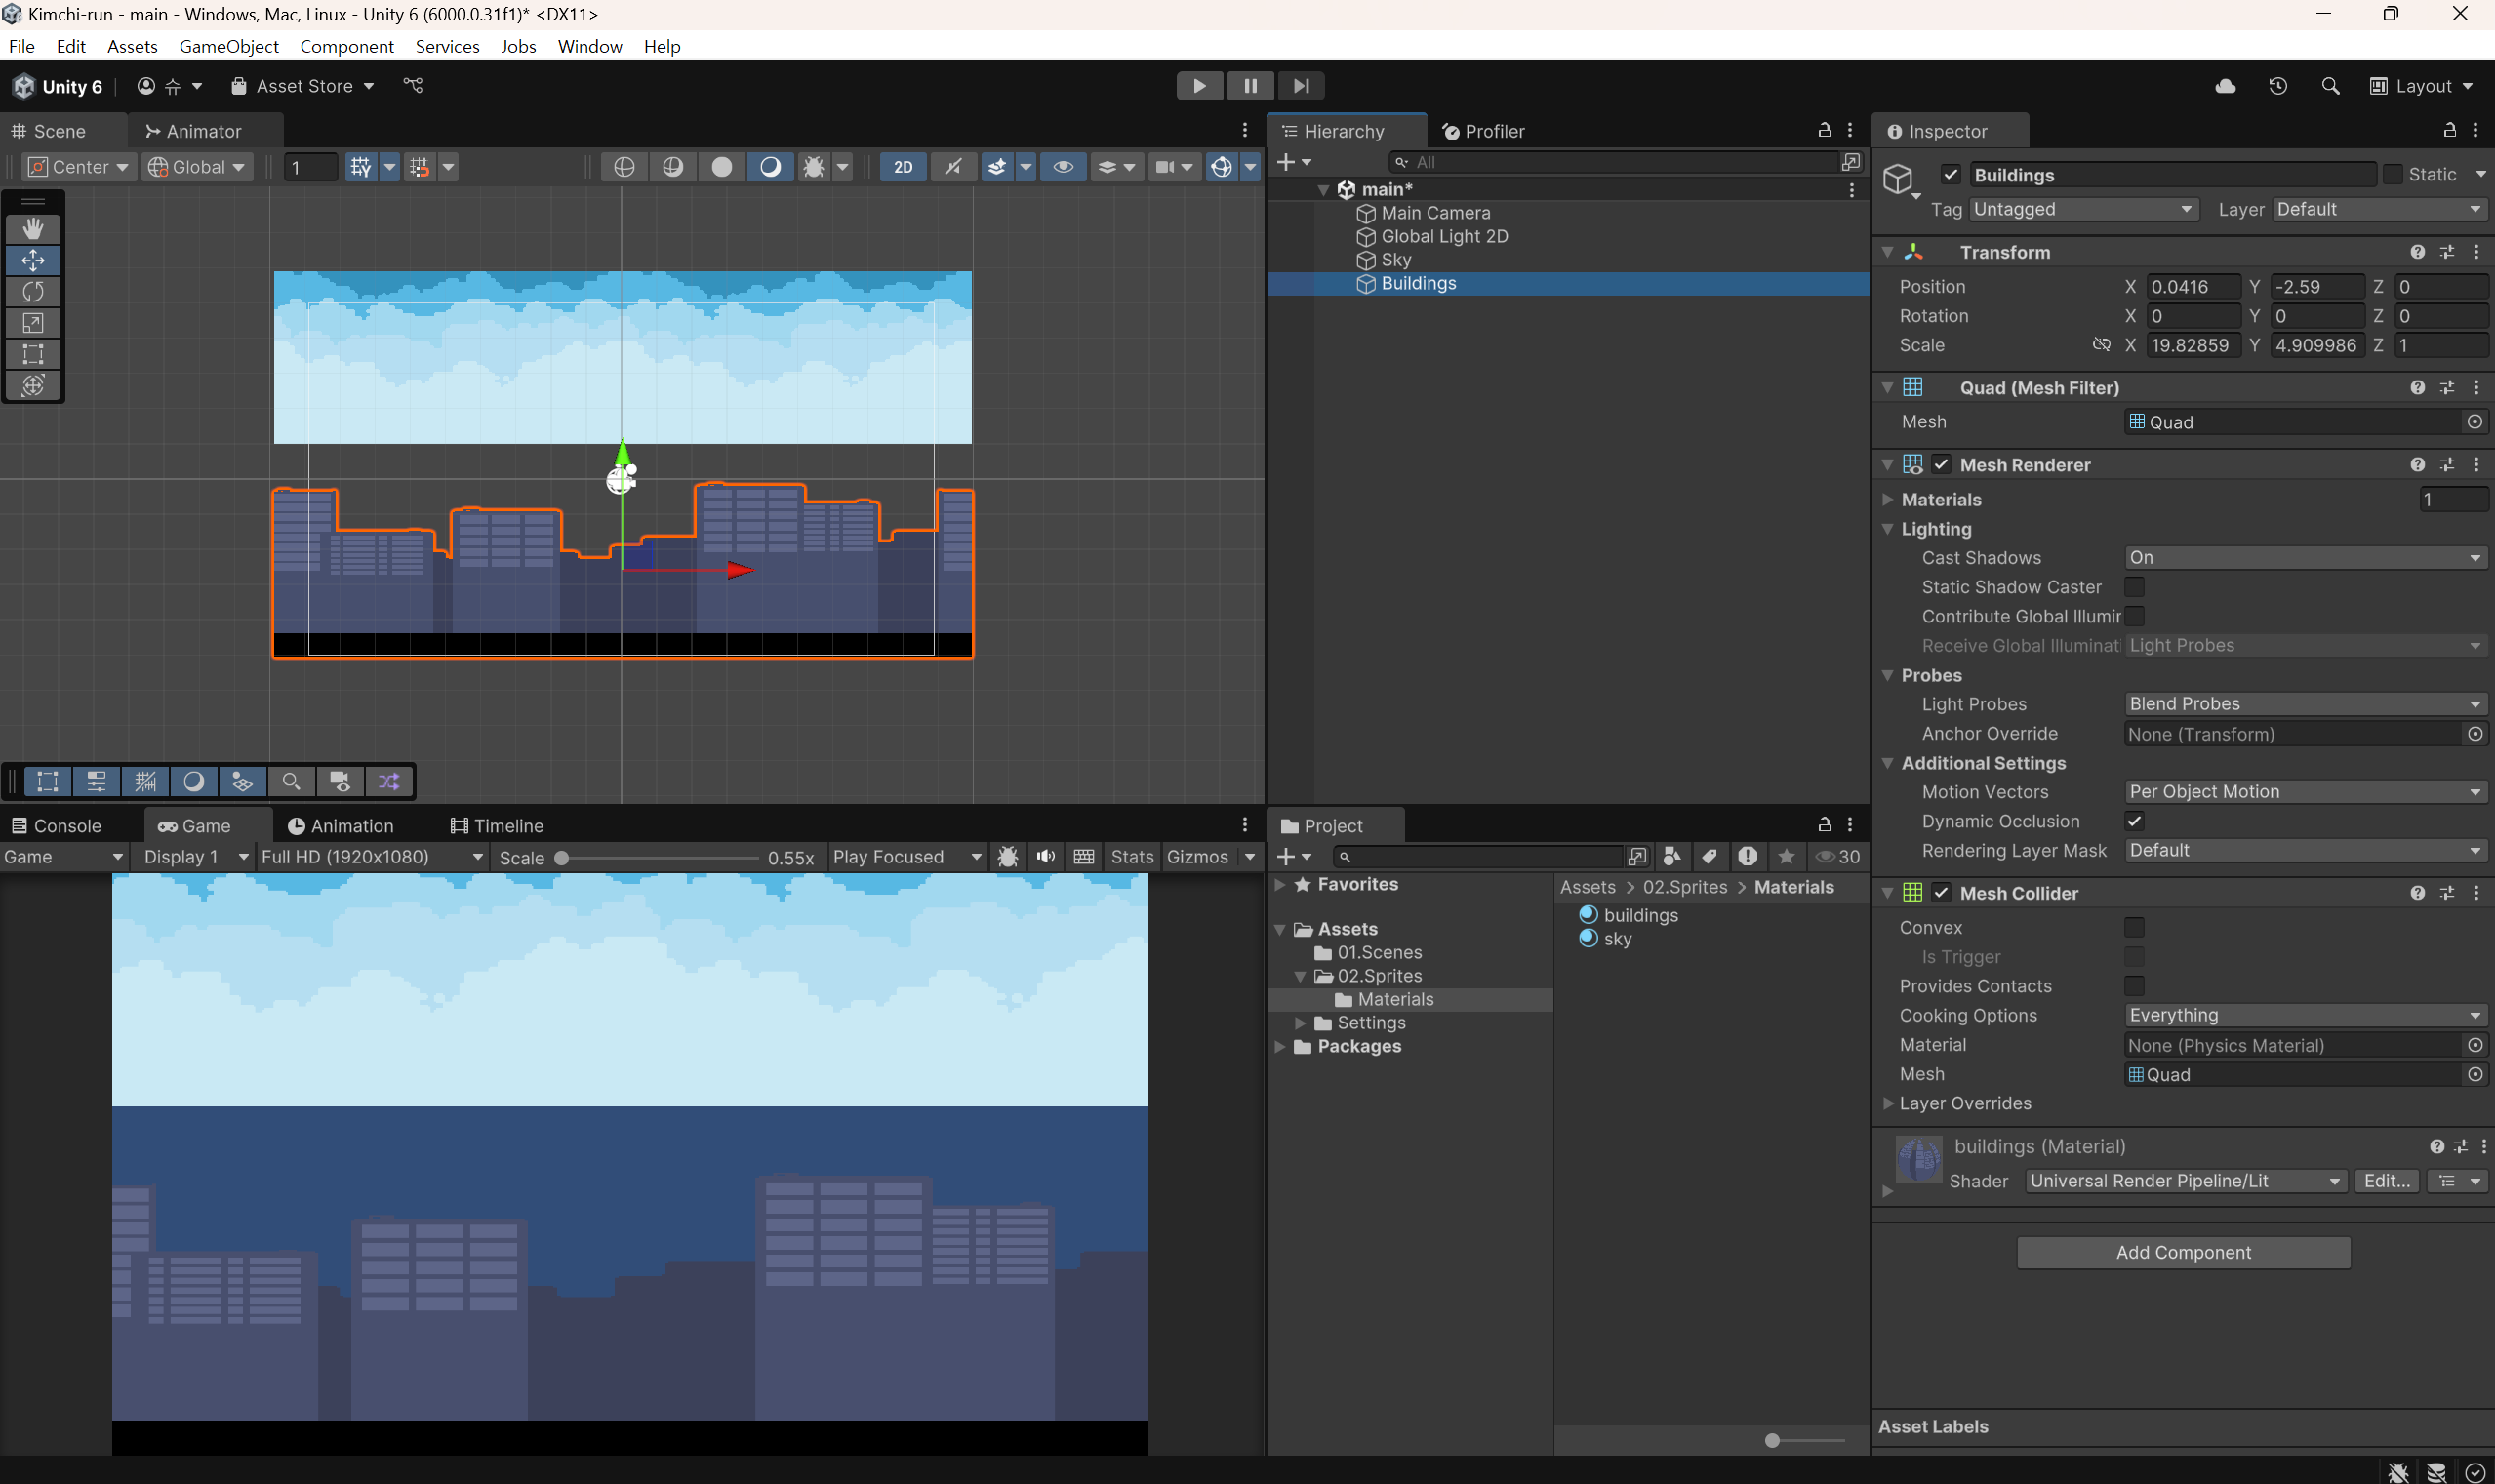
Task: Expand the Materials section in Mesh Renderer
Action: [1887, 499]
